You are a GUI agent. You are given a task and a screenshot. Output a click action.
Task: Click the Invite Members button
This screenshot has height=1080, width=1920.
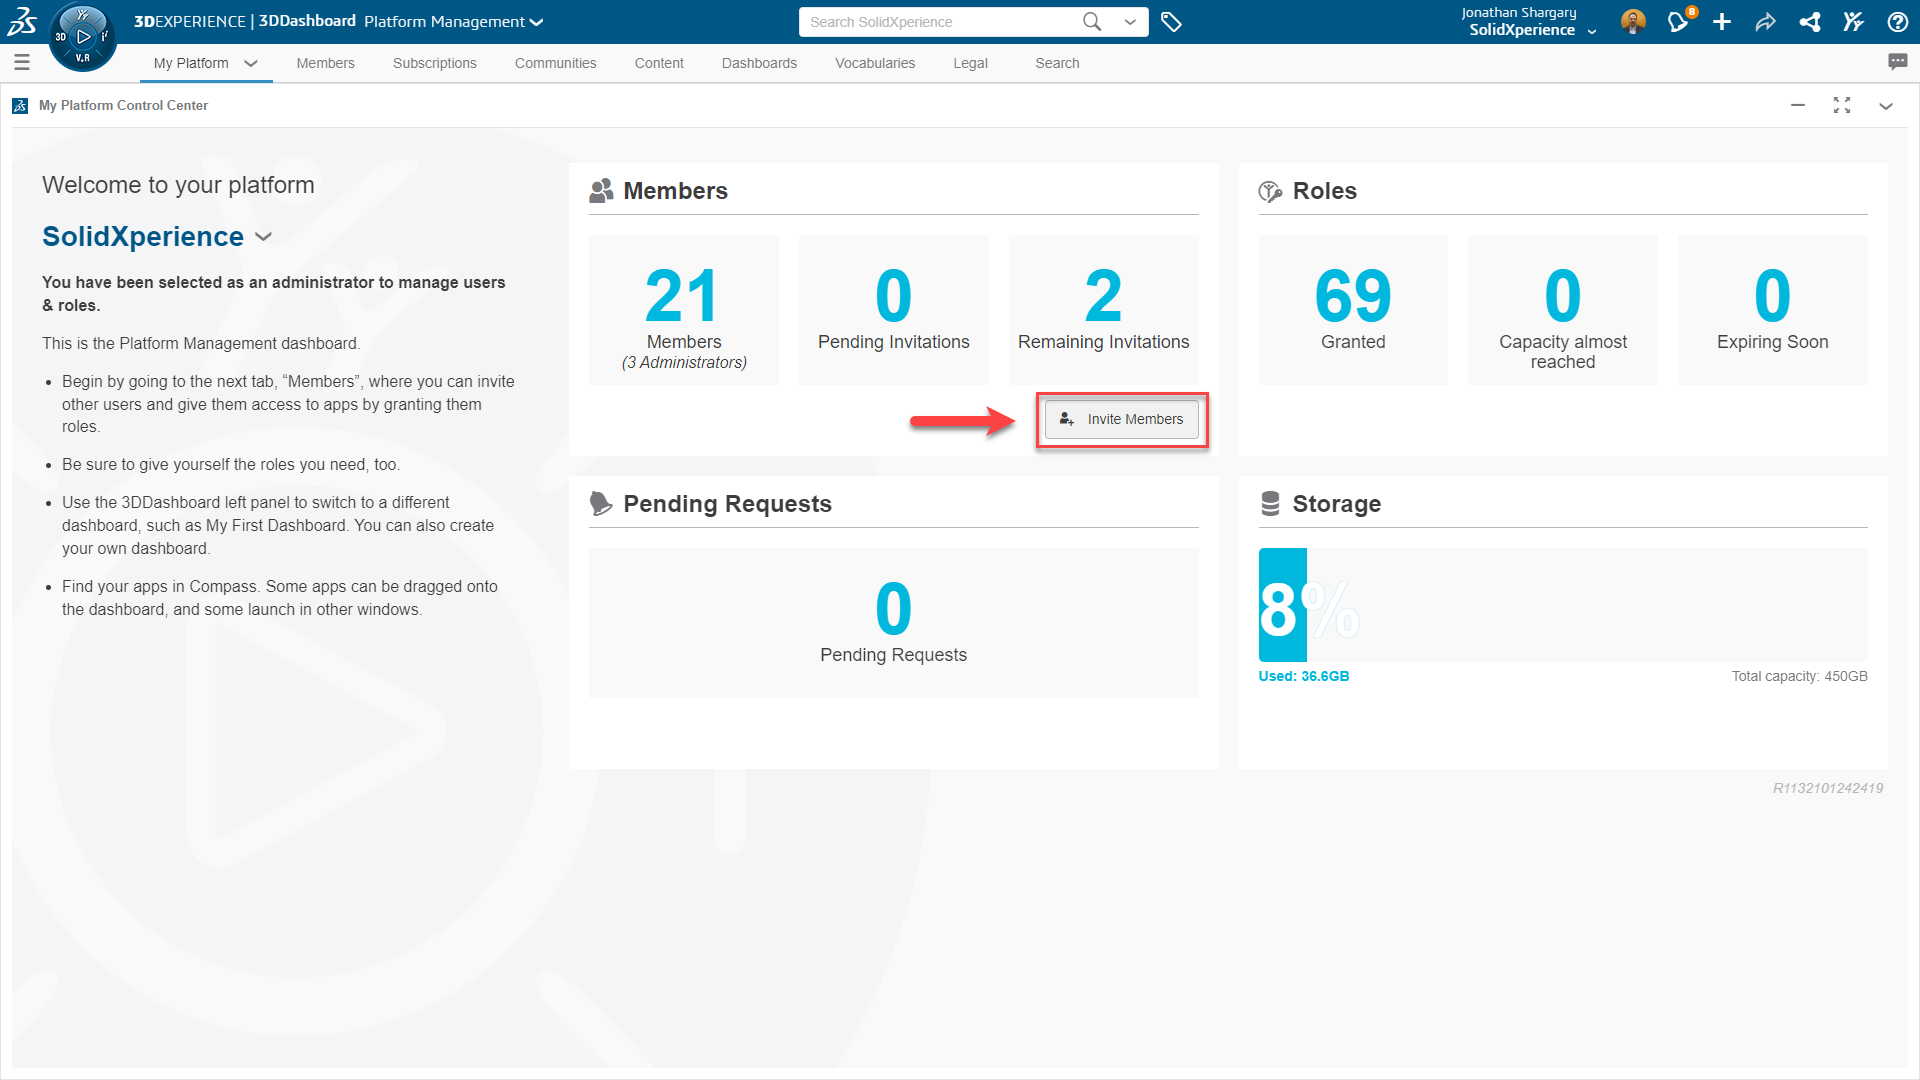[1121, 419]
